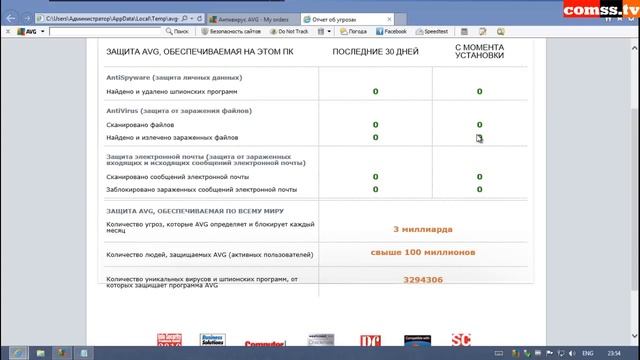Click the AVG toolbar search field
The height and width of the screenshot is (360, 640).
105,31
